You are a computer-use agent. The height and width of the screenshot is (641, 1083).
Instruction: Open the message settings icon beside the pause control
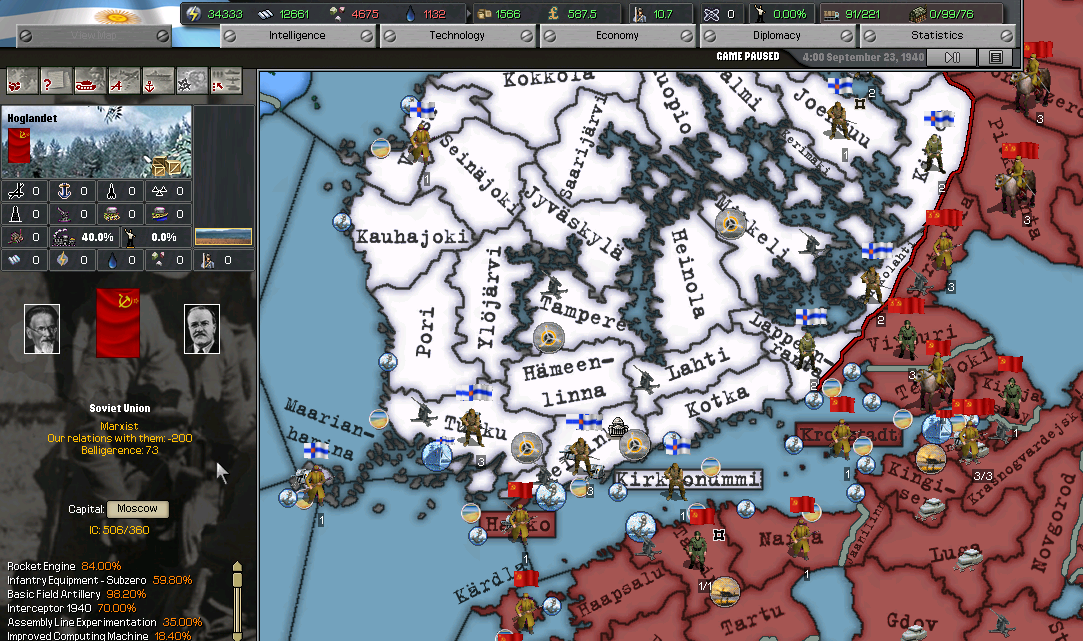(995, 57)
